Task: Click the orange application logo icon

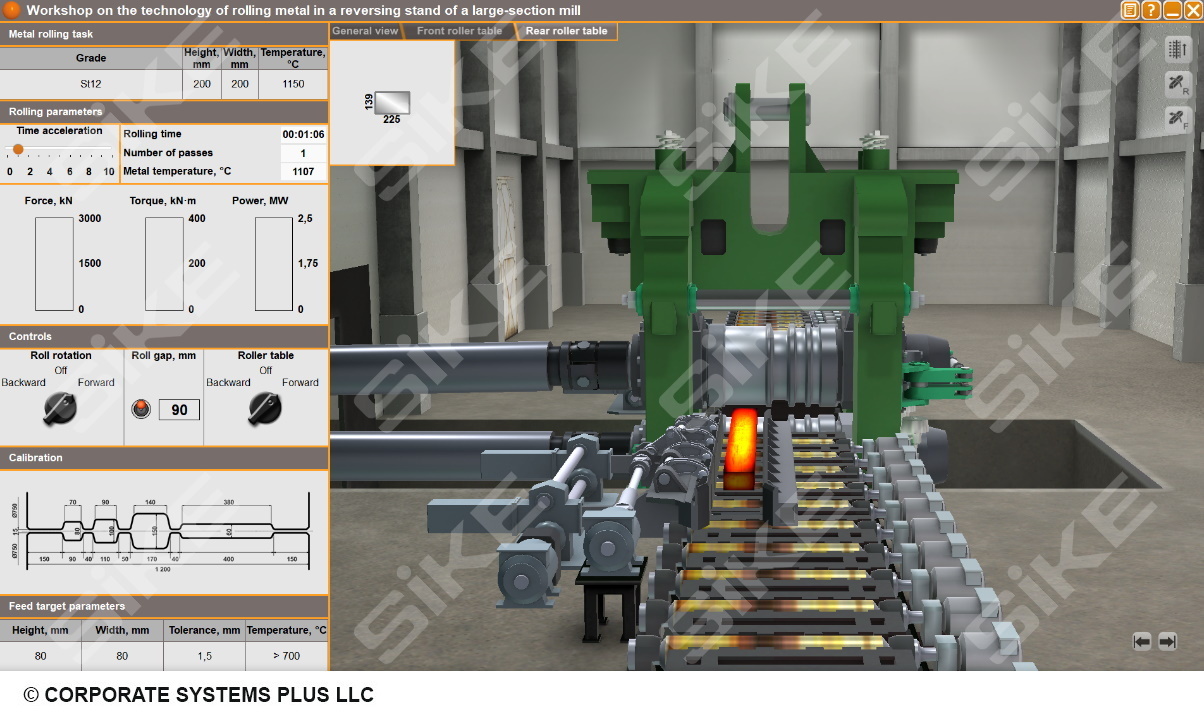Action: 12,10
